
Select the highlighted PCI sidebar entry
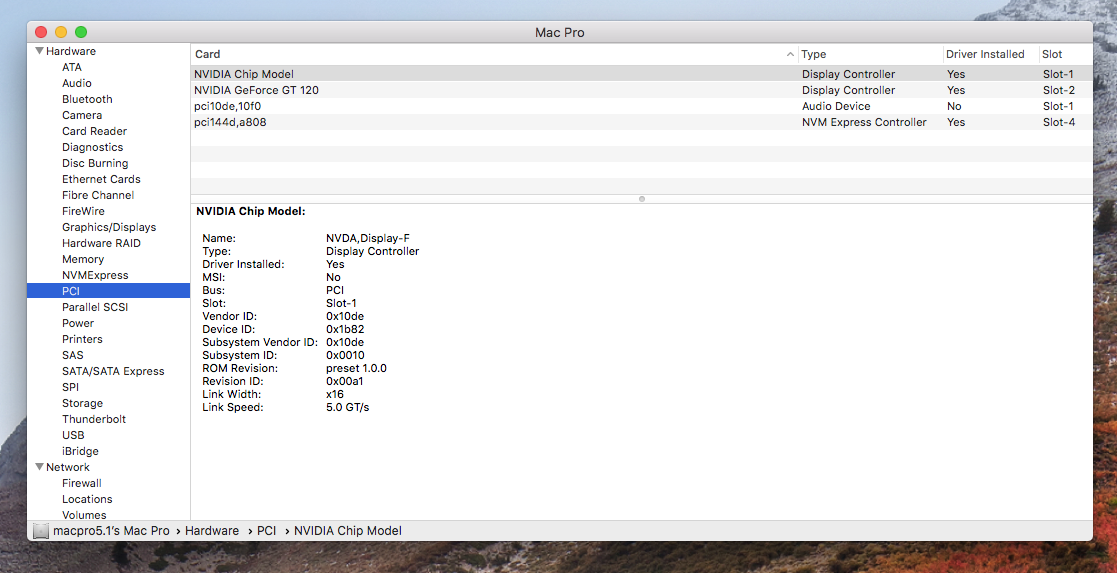[108, 291]
